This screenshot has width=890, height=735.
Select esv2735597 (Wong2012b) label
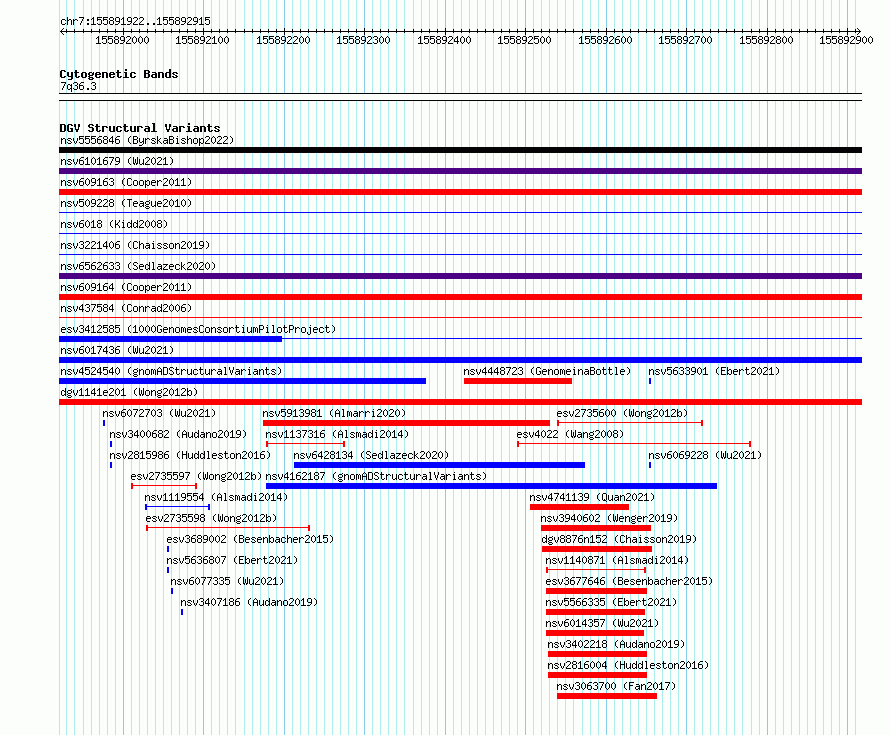pyautogui.click(x=196, y=476)
